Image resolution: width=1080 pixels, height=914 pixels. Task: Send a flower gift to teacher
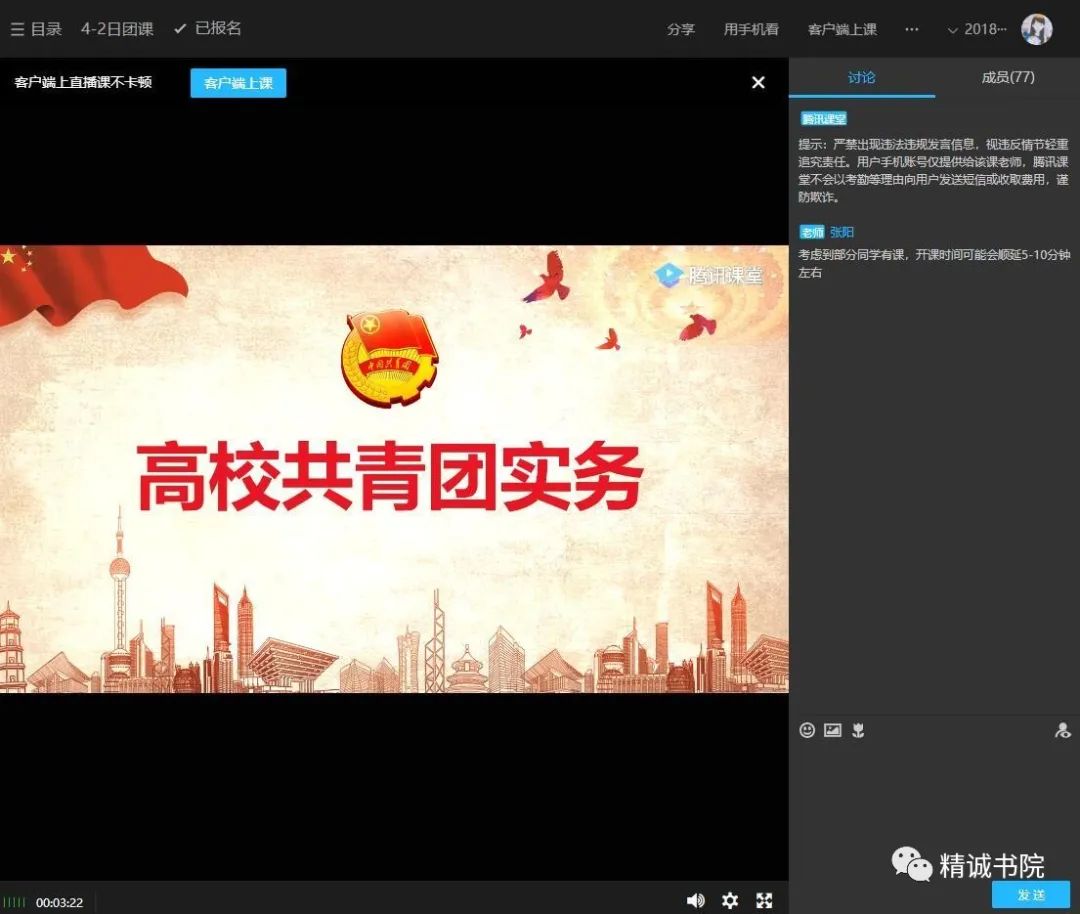pyautogui.click(x=858, y=731)
